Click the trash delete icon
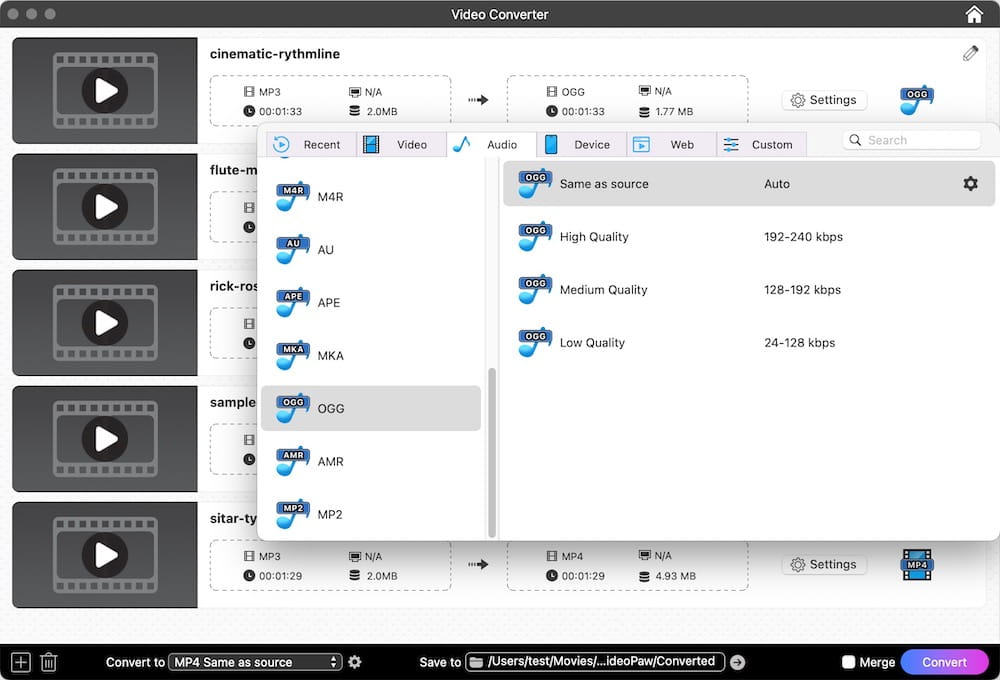Viewport: 1000px width, 680px height. 48,662
